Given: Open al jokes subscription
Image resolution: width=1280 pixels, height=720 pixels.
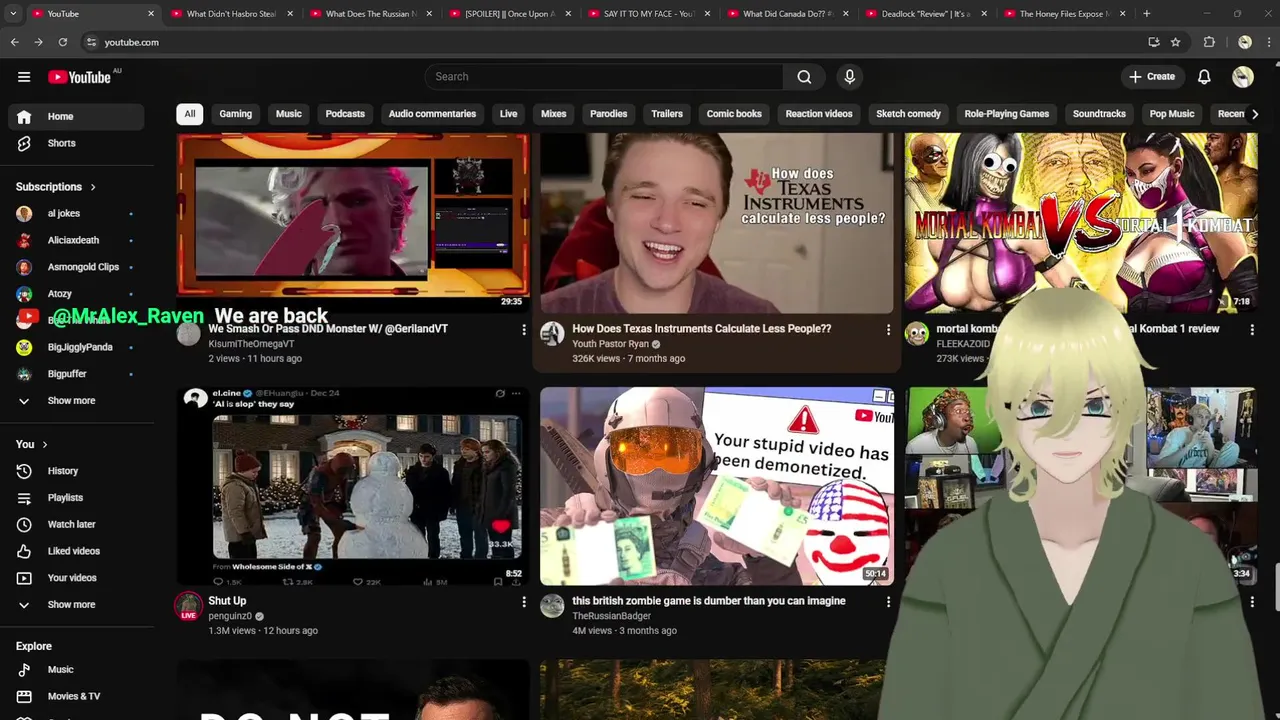Looking at the screenshot, I should pos(76,214).
